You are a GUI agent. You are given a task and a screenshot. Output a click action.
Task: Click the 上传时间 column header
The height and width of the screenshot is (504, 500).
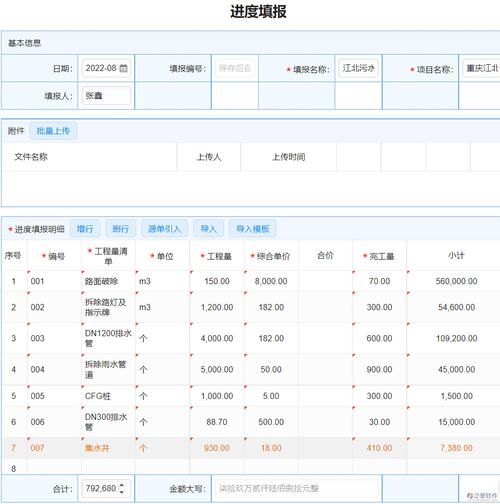tap(289, 157)
